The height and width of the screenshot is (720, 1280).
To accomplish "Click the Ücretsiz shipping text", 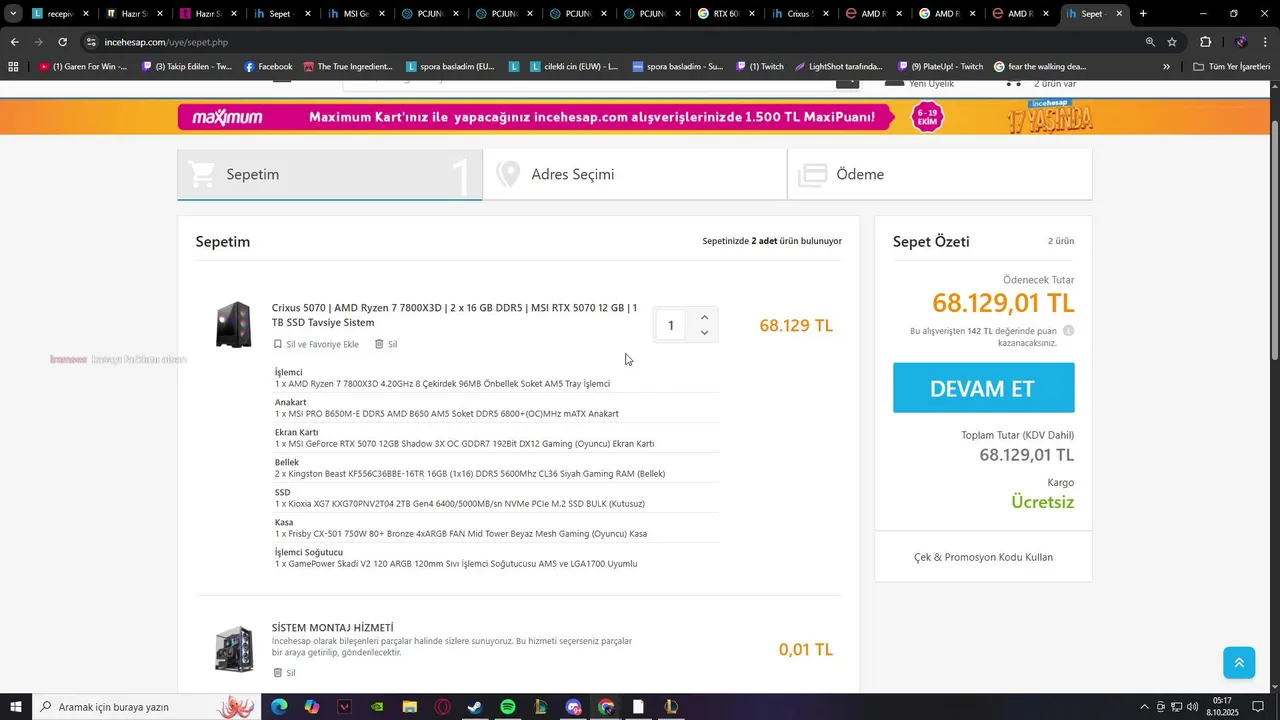I will click(1043, 502).
